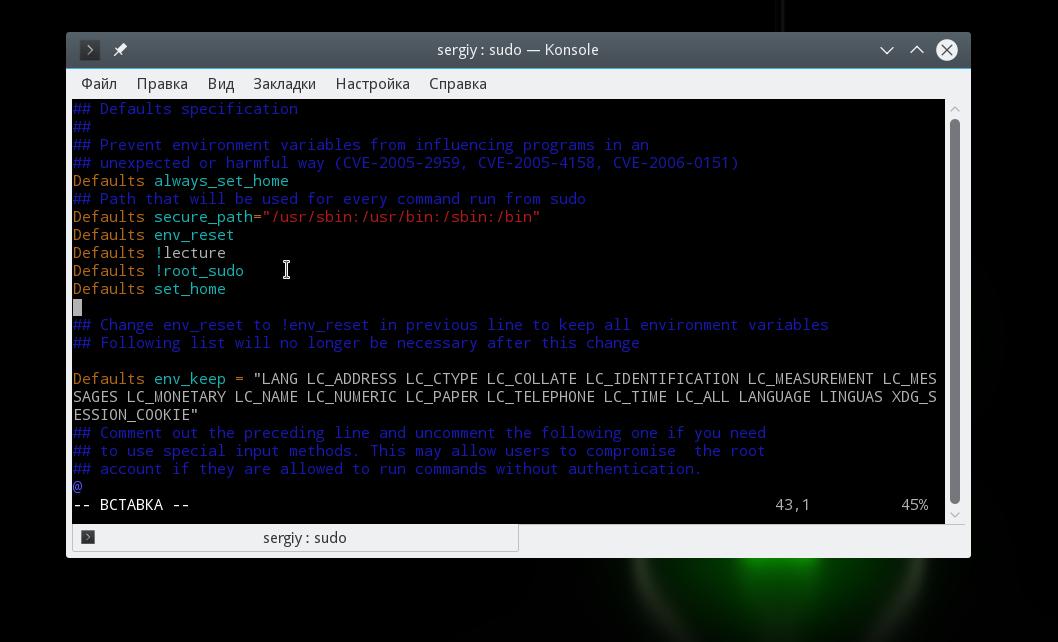1058x642 pixels.
Task: Click the terminal icon on the session tab
Action: click(88, 537)
